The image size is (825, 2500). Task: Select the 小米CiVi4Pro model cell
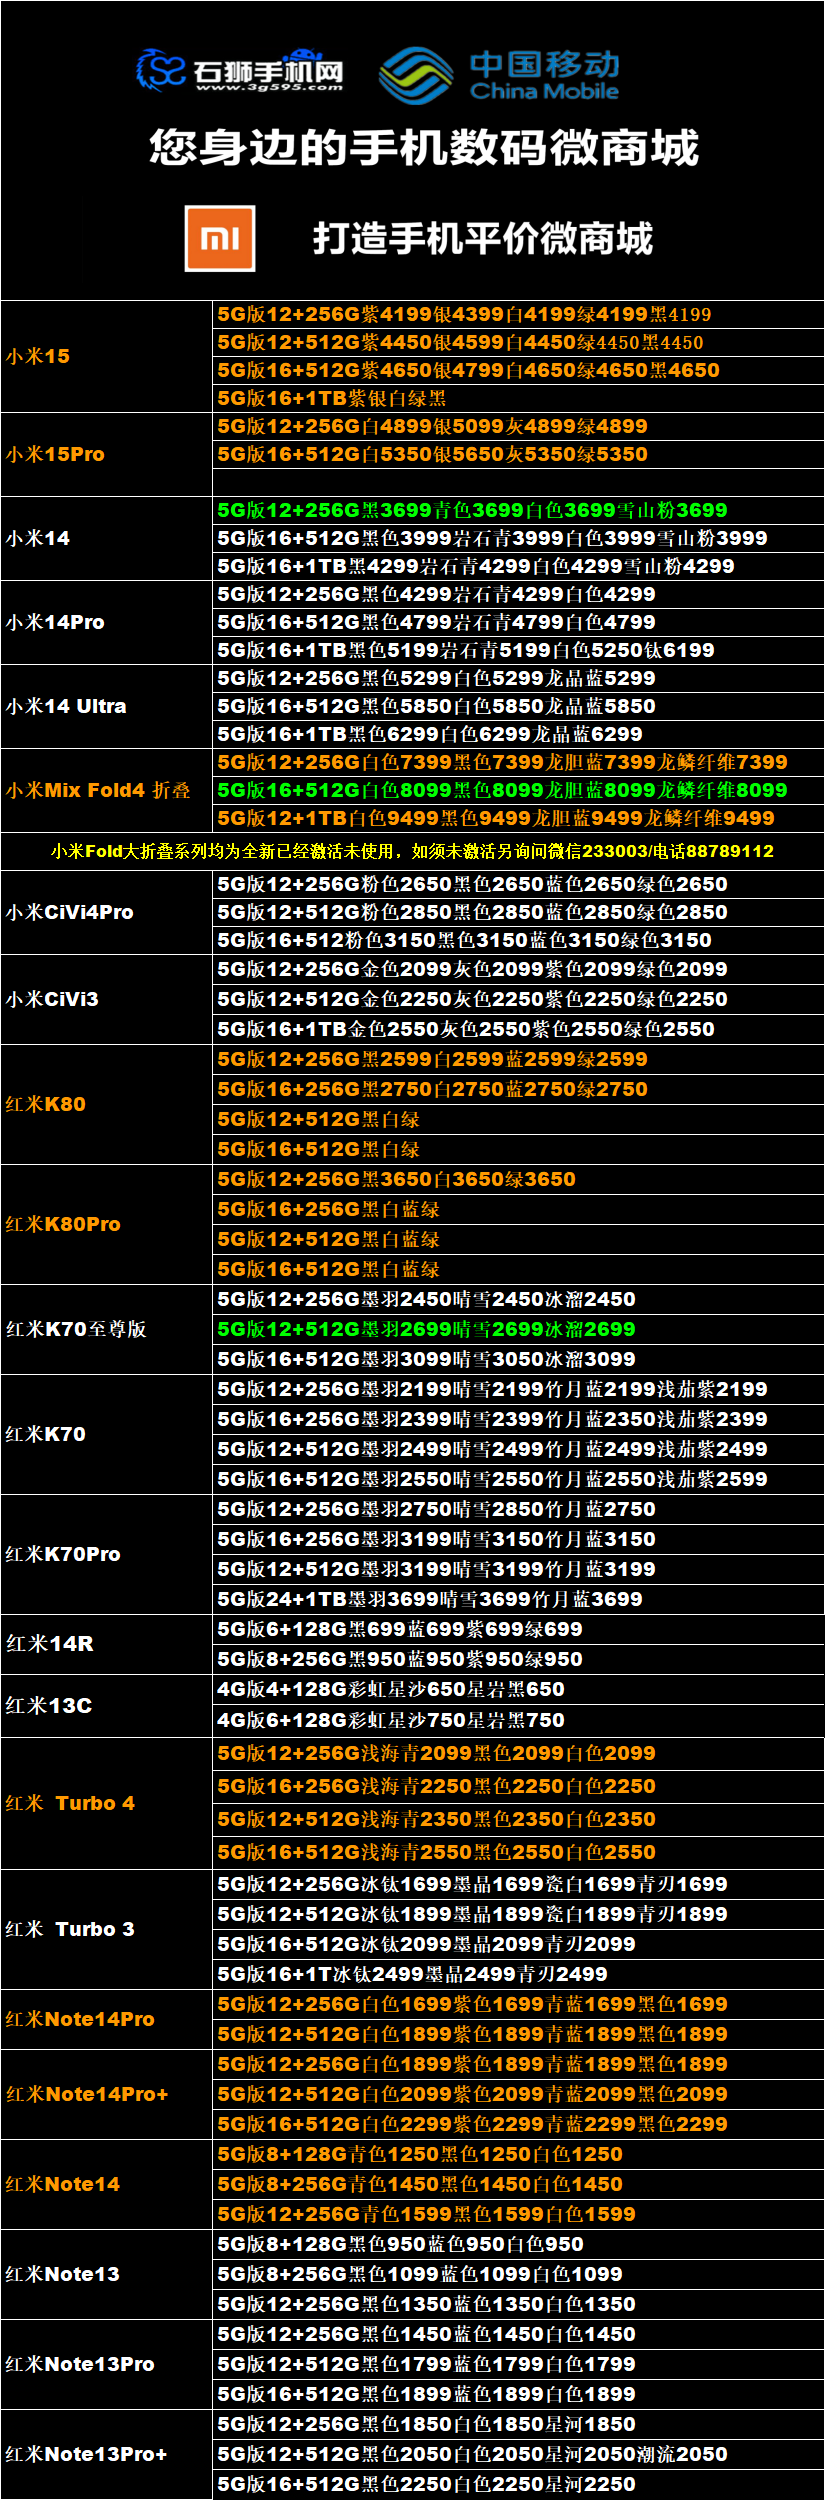coord(107,912)
